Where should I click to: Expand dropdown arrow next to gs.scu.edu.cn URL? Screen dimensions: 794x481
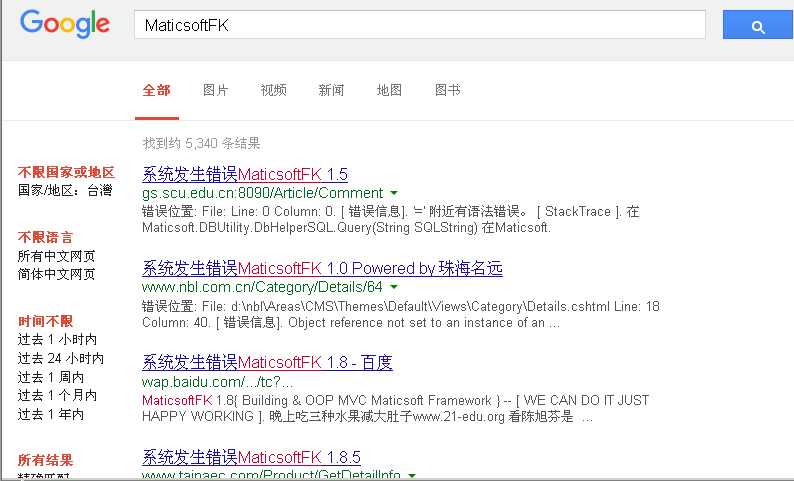[x=394, y=193]
